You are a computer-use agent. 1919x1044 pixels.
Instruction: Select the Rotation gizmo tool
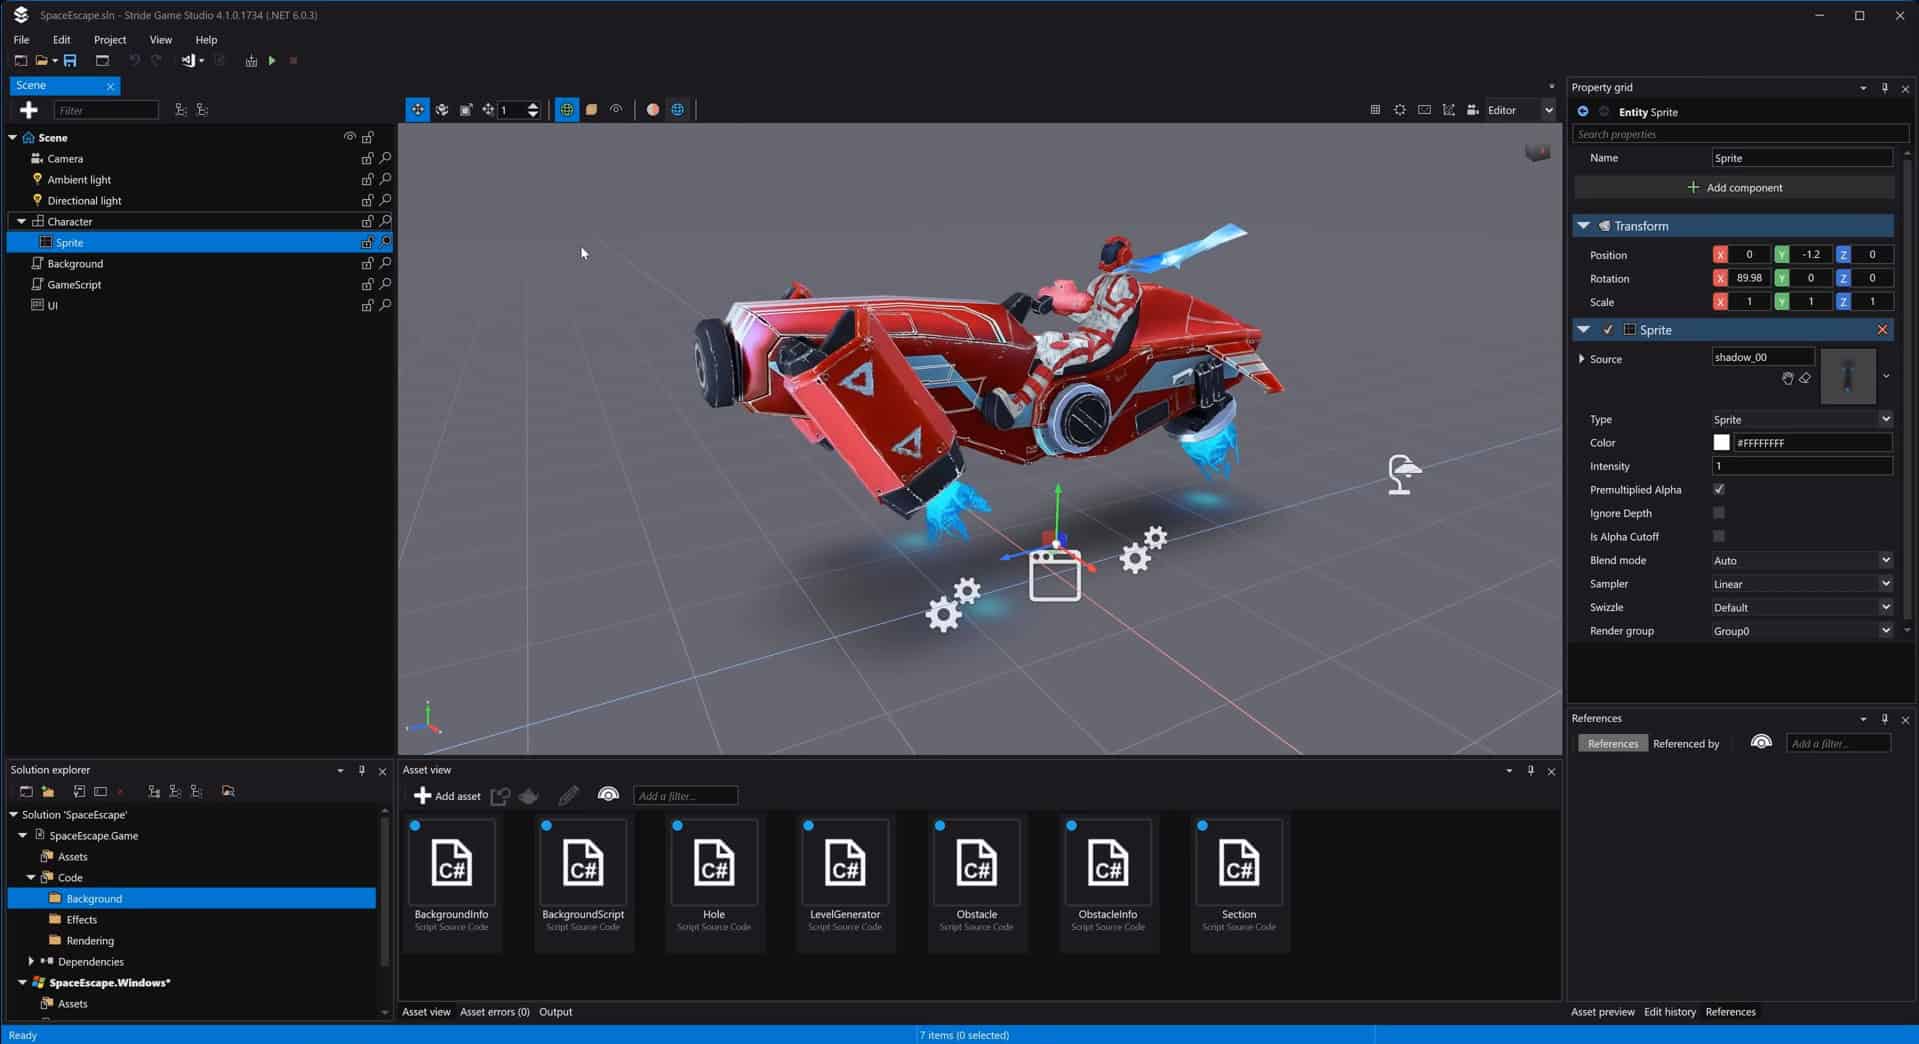(442, 110)
